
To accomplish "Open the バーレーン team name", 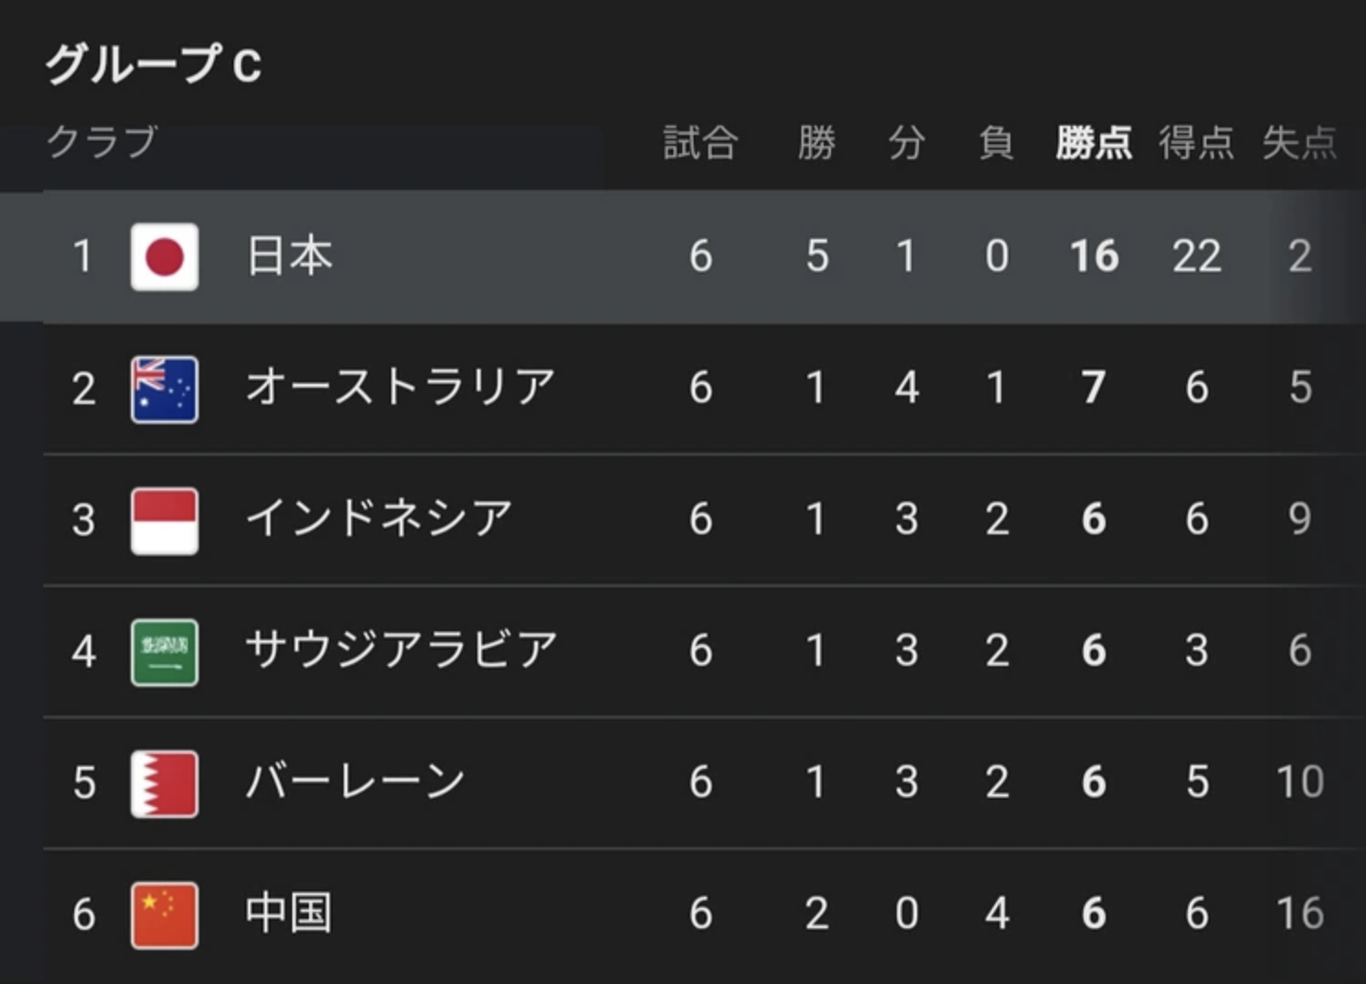I will [356, 781].
